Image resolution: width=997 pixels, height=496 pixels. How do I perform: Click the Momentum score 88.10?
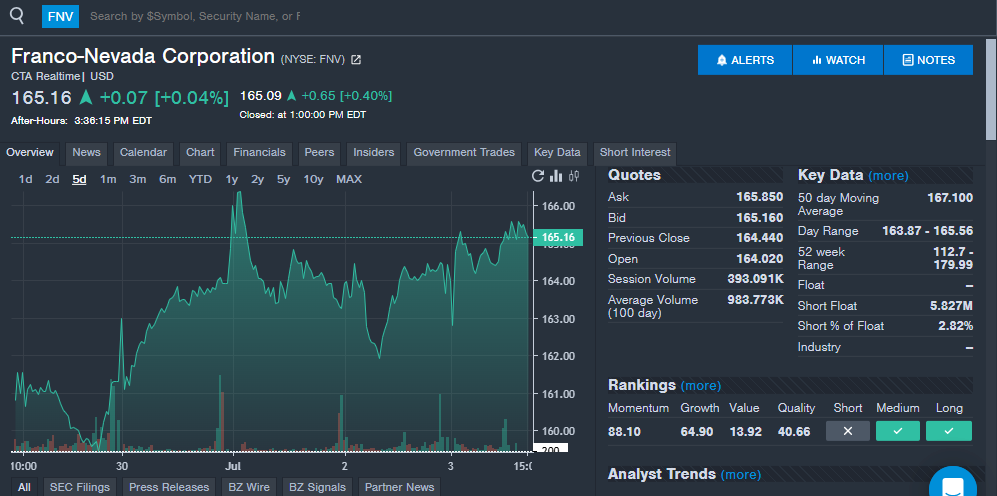tap(624, 432)
